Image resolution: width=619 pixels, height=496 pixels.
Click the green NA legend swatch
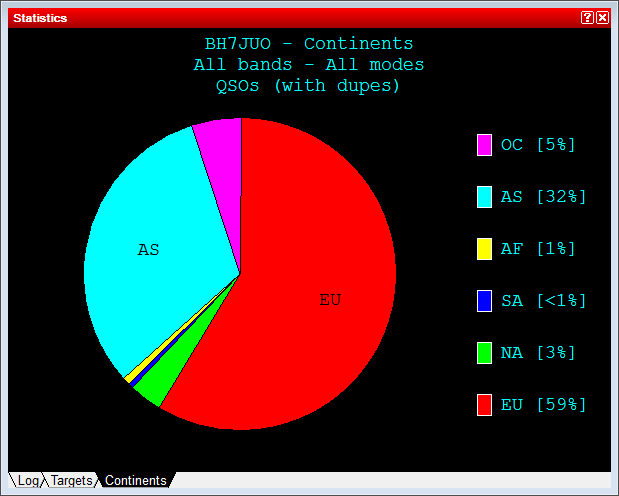pos(484,353)
